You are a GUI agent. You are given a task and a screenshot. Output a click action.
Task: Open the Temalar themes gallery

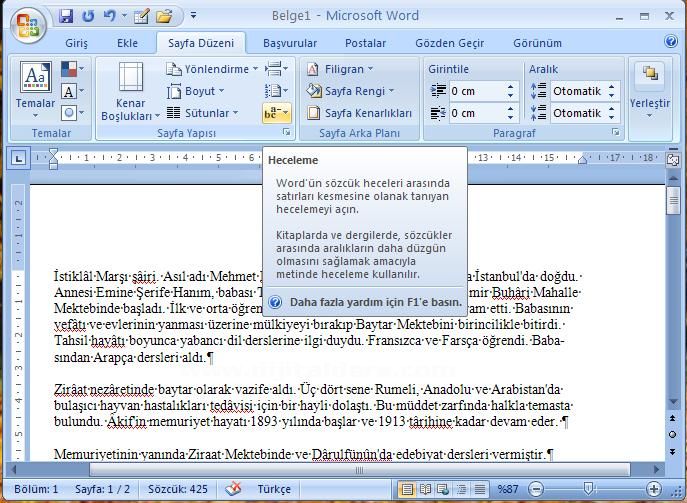(35, 90)
